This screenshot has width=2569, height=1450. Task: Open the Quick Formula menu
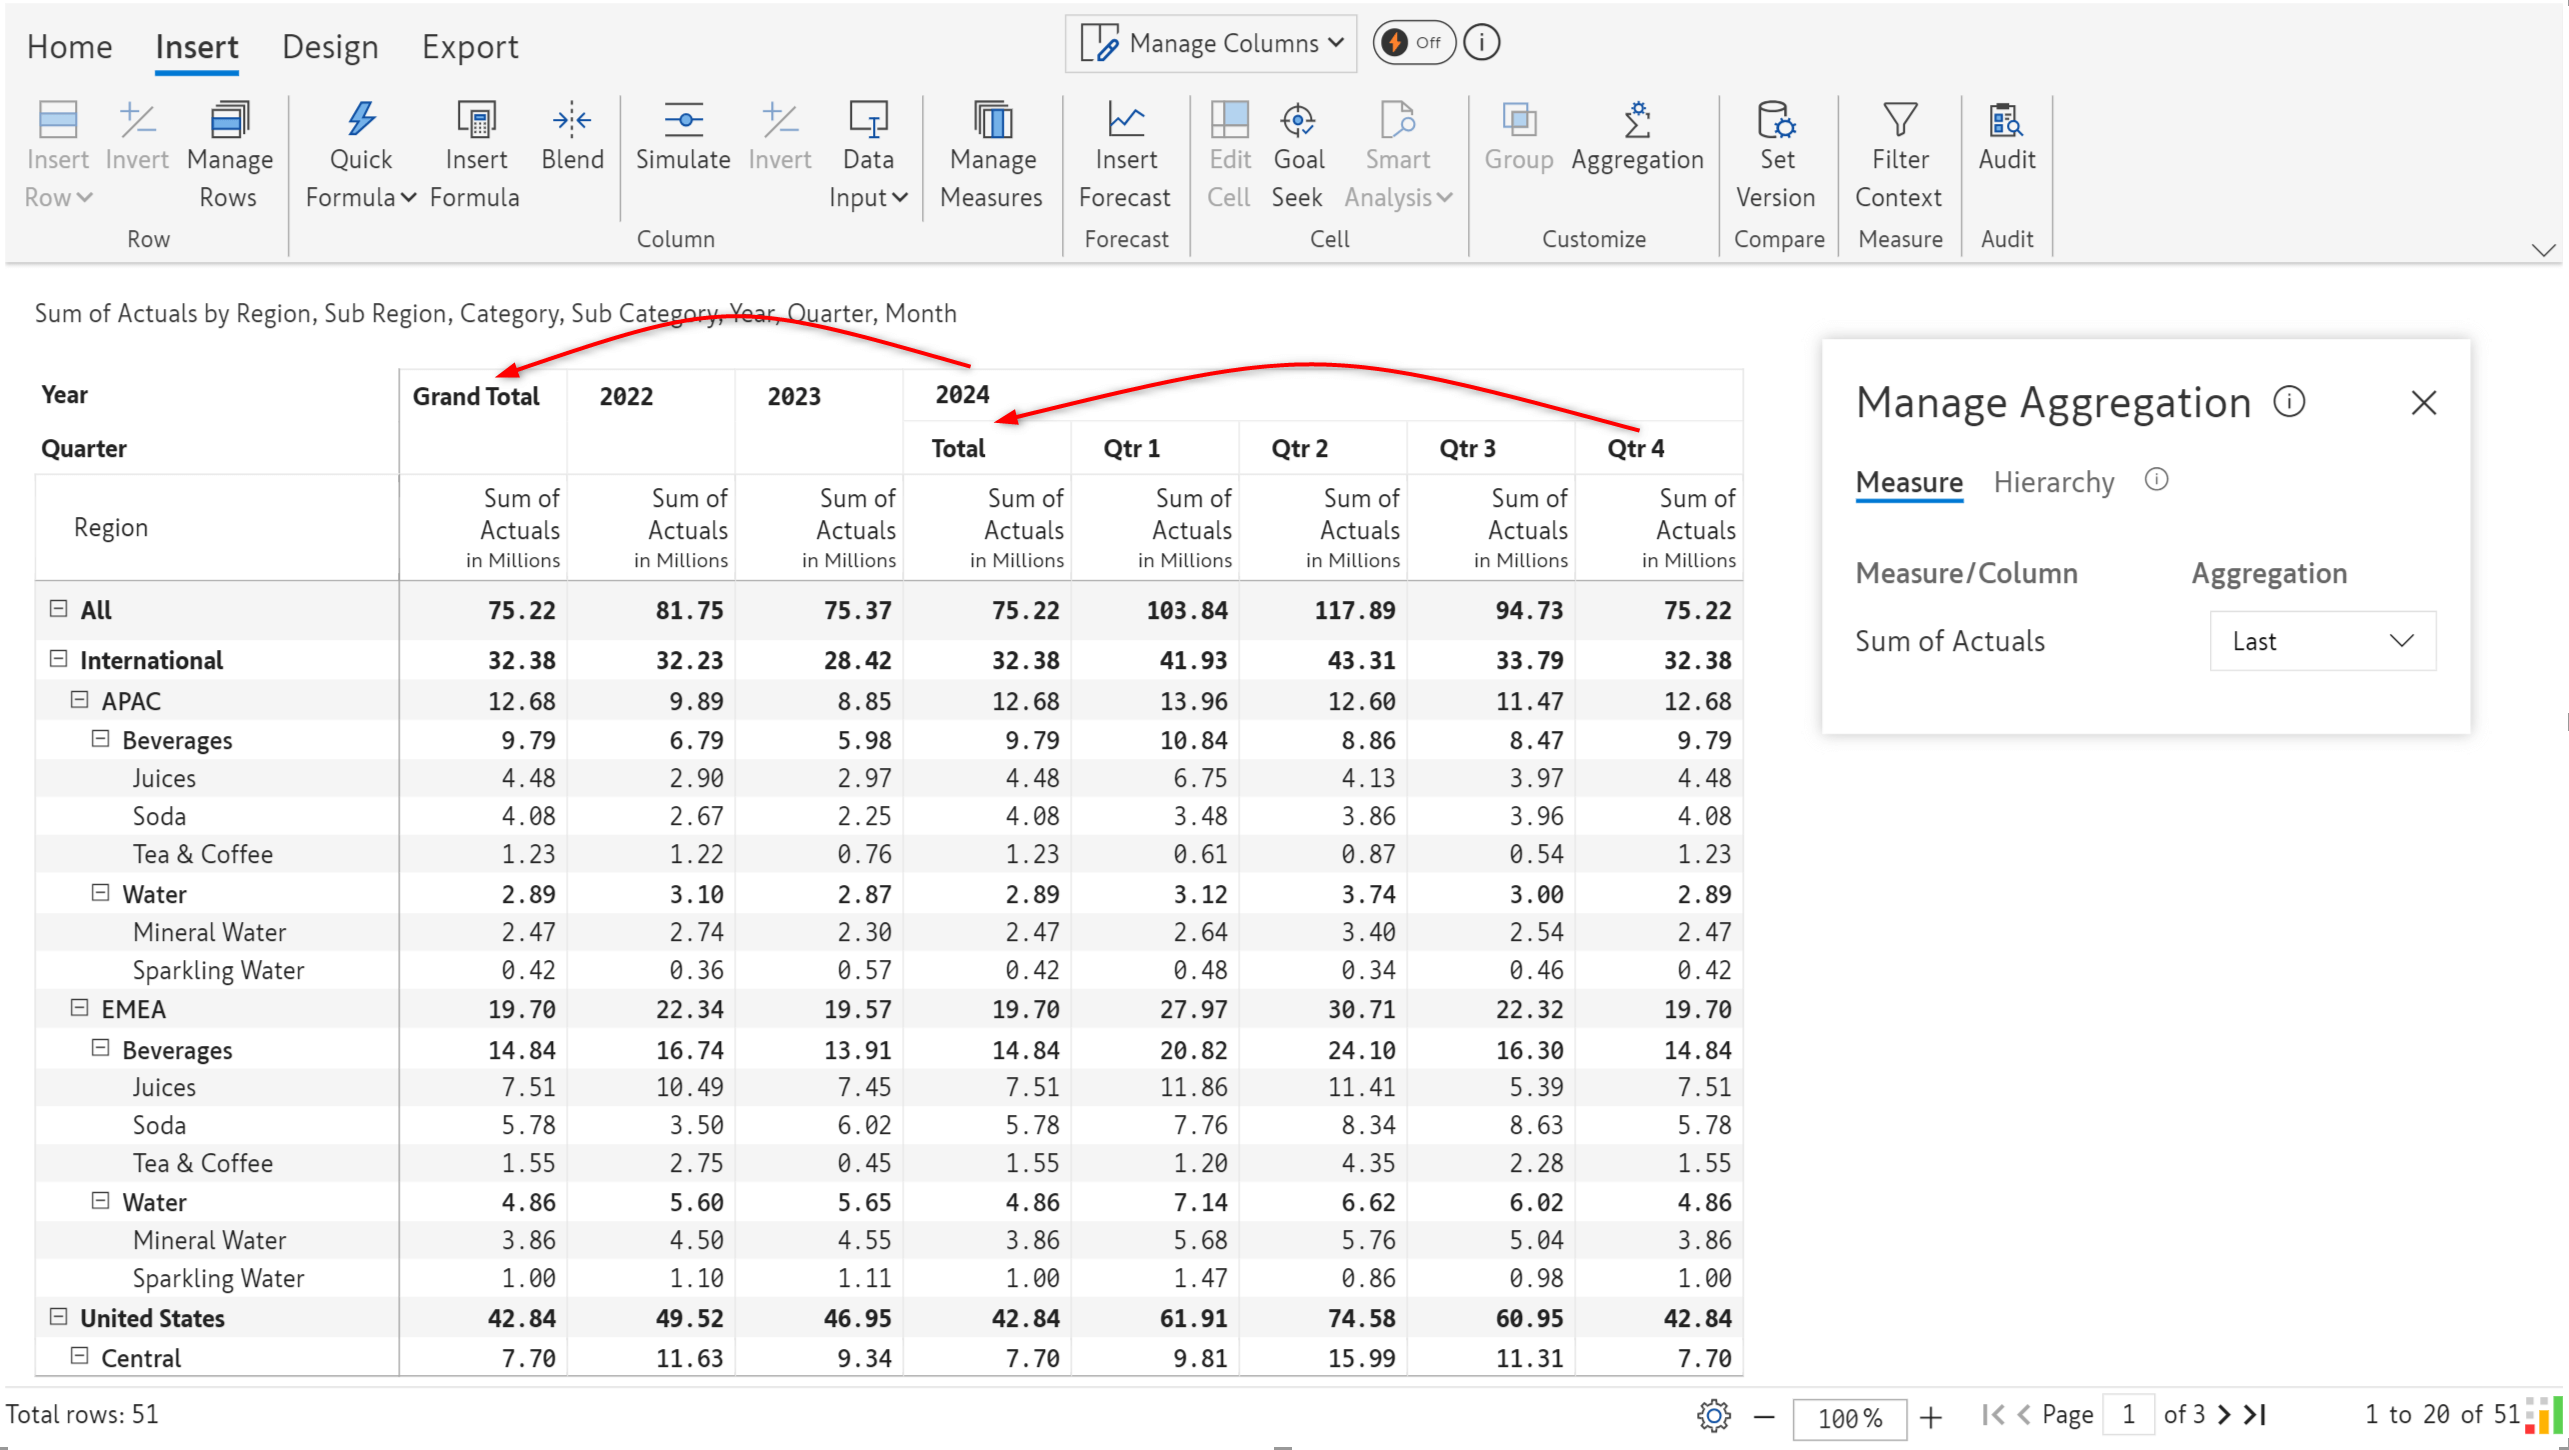tap(360, 155)
